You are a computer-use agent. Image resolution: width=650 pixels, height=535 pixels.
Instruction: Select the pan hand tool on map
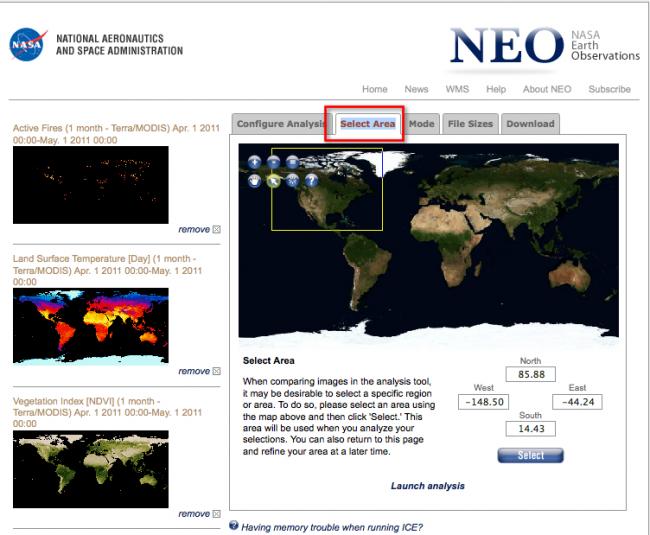click(255, 181)
